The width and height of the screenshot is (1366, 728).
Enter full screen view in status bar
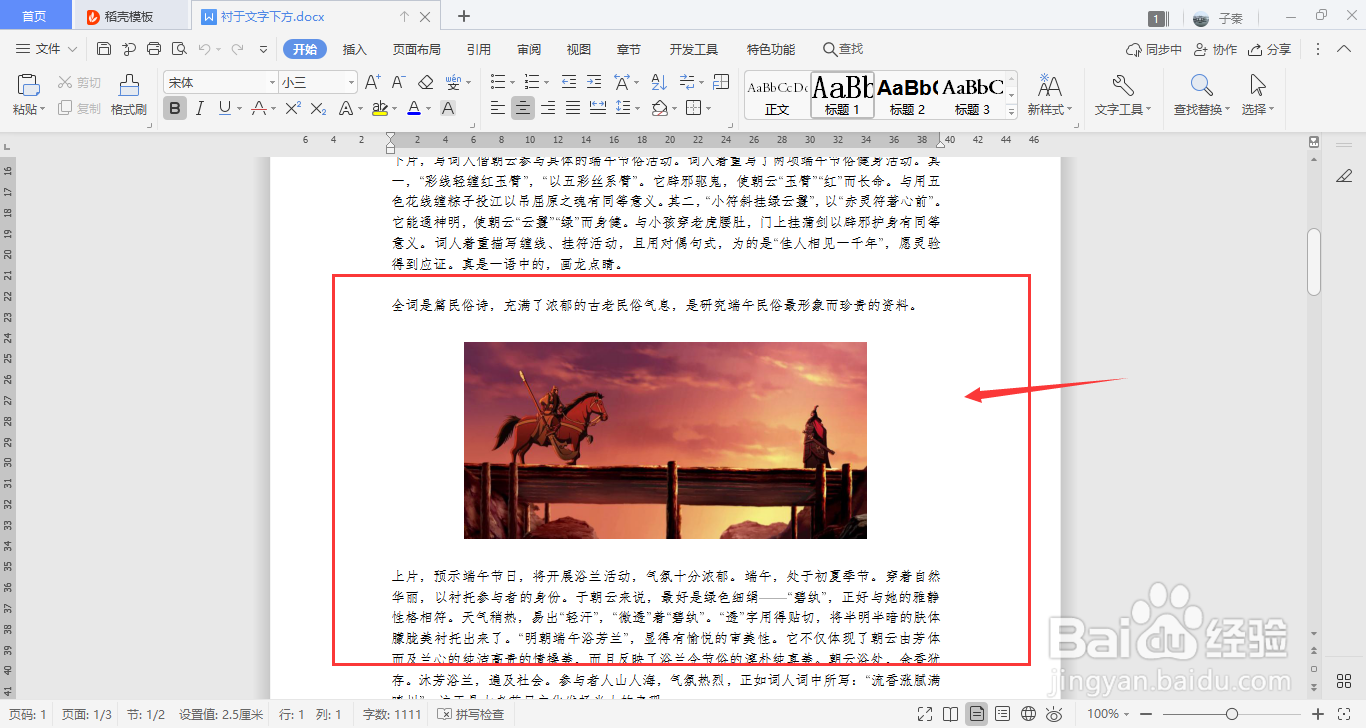pyautogui.click(x=925, y=714)
